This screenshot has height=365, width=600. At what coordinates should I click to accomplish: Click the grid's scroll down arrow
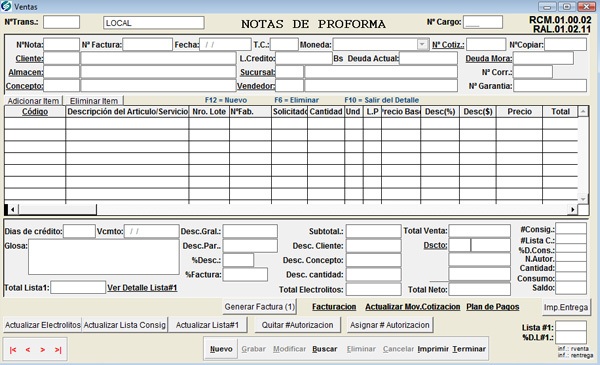point(583,199)
